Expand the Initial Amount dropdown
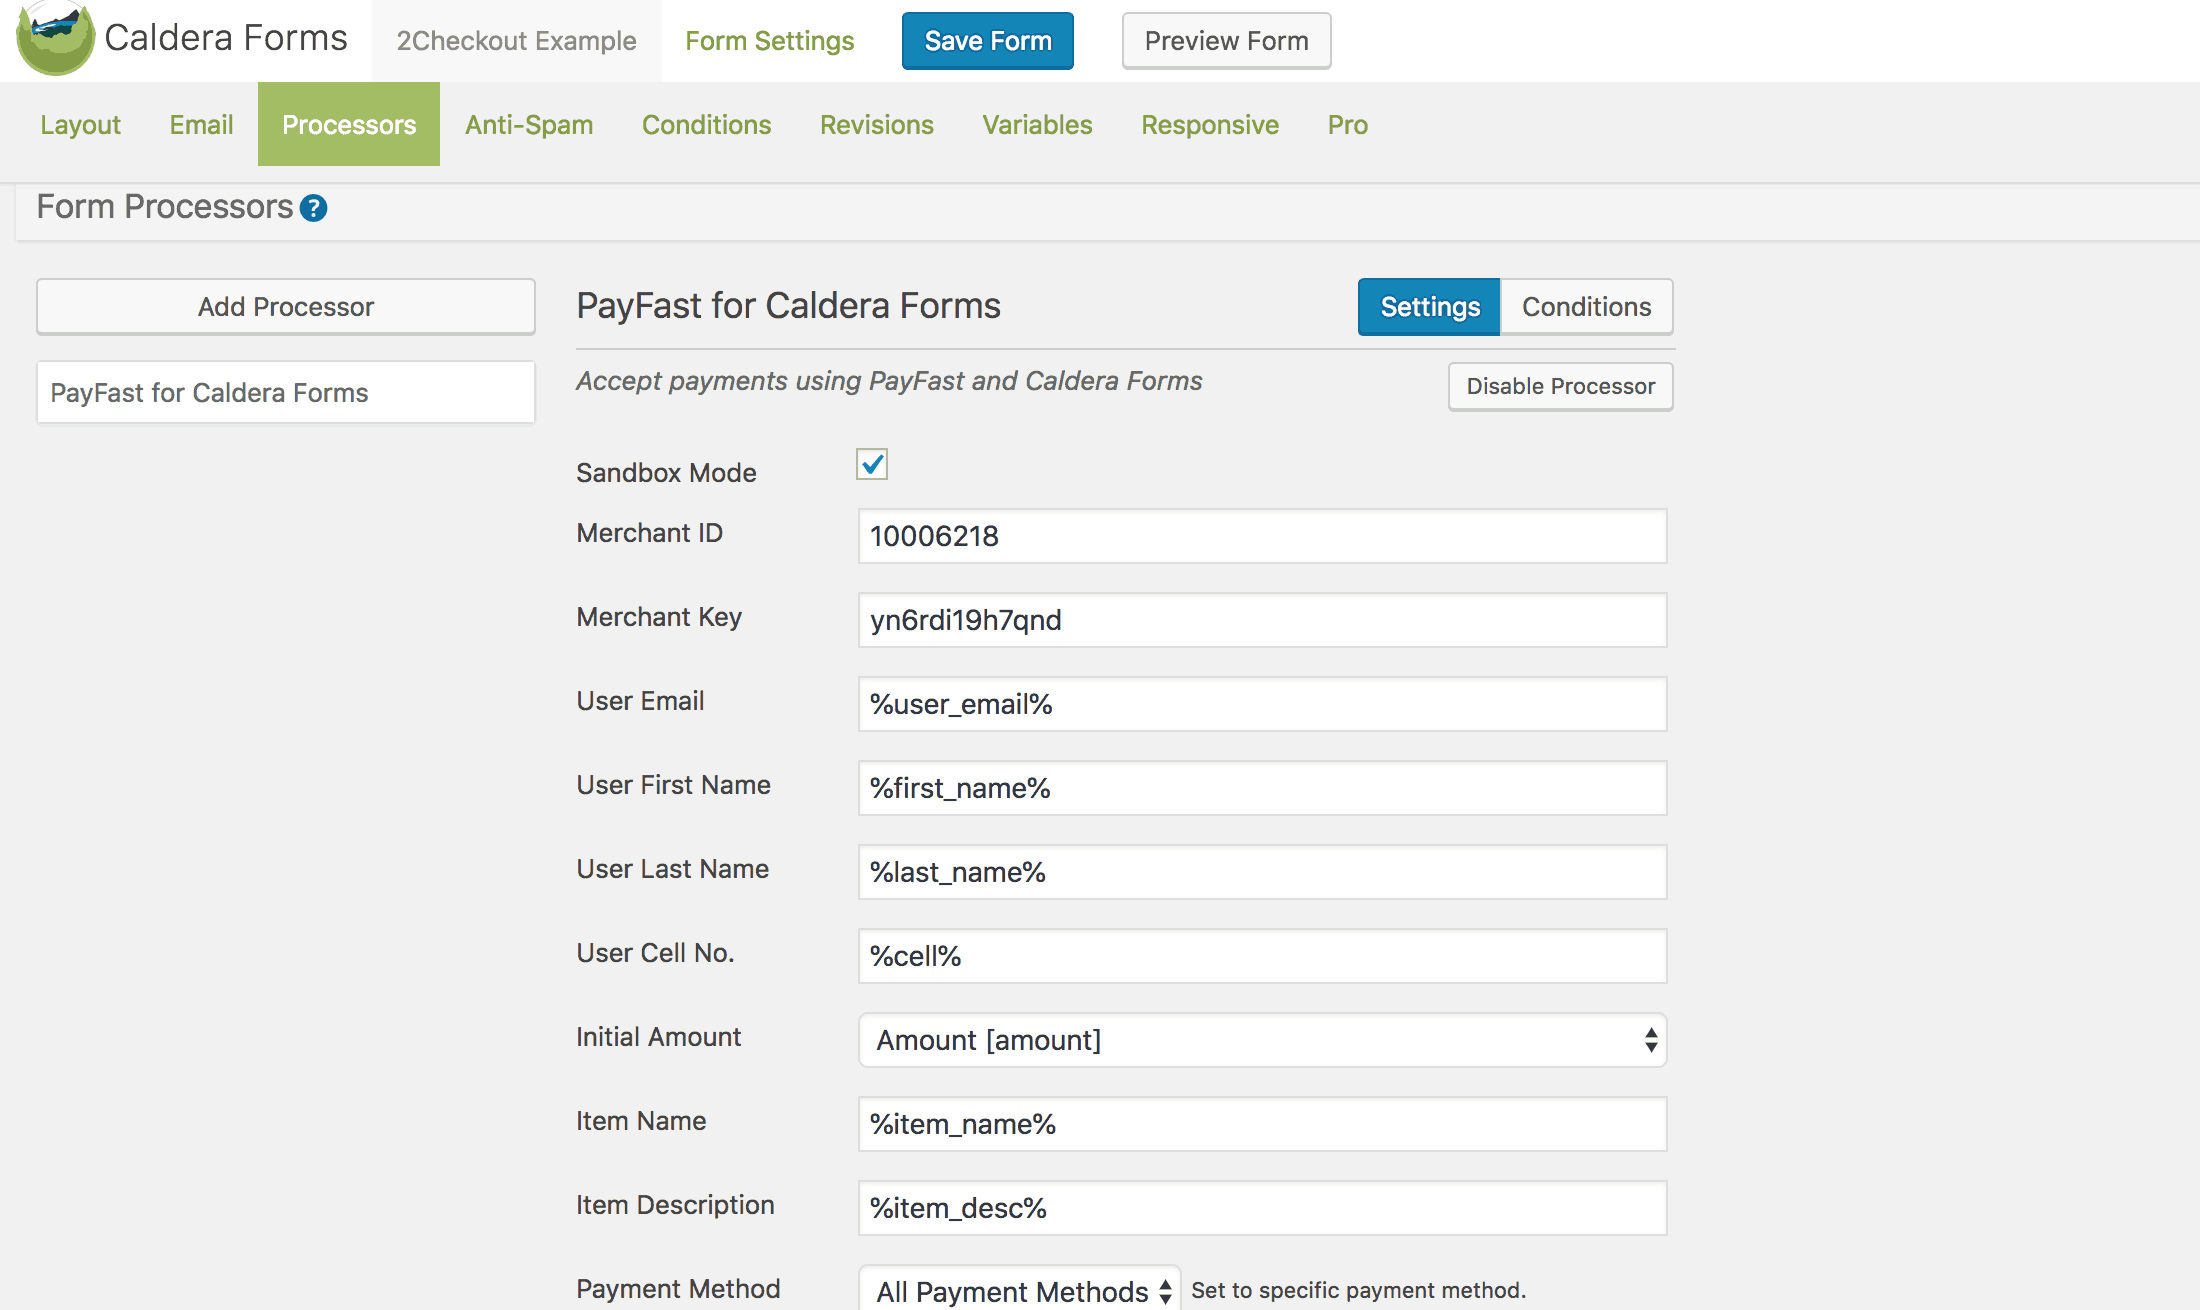 tap(1262, 1040)
